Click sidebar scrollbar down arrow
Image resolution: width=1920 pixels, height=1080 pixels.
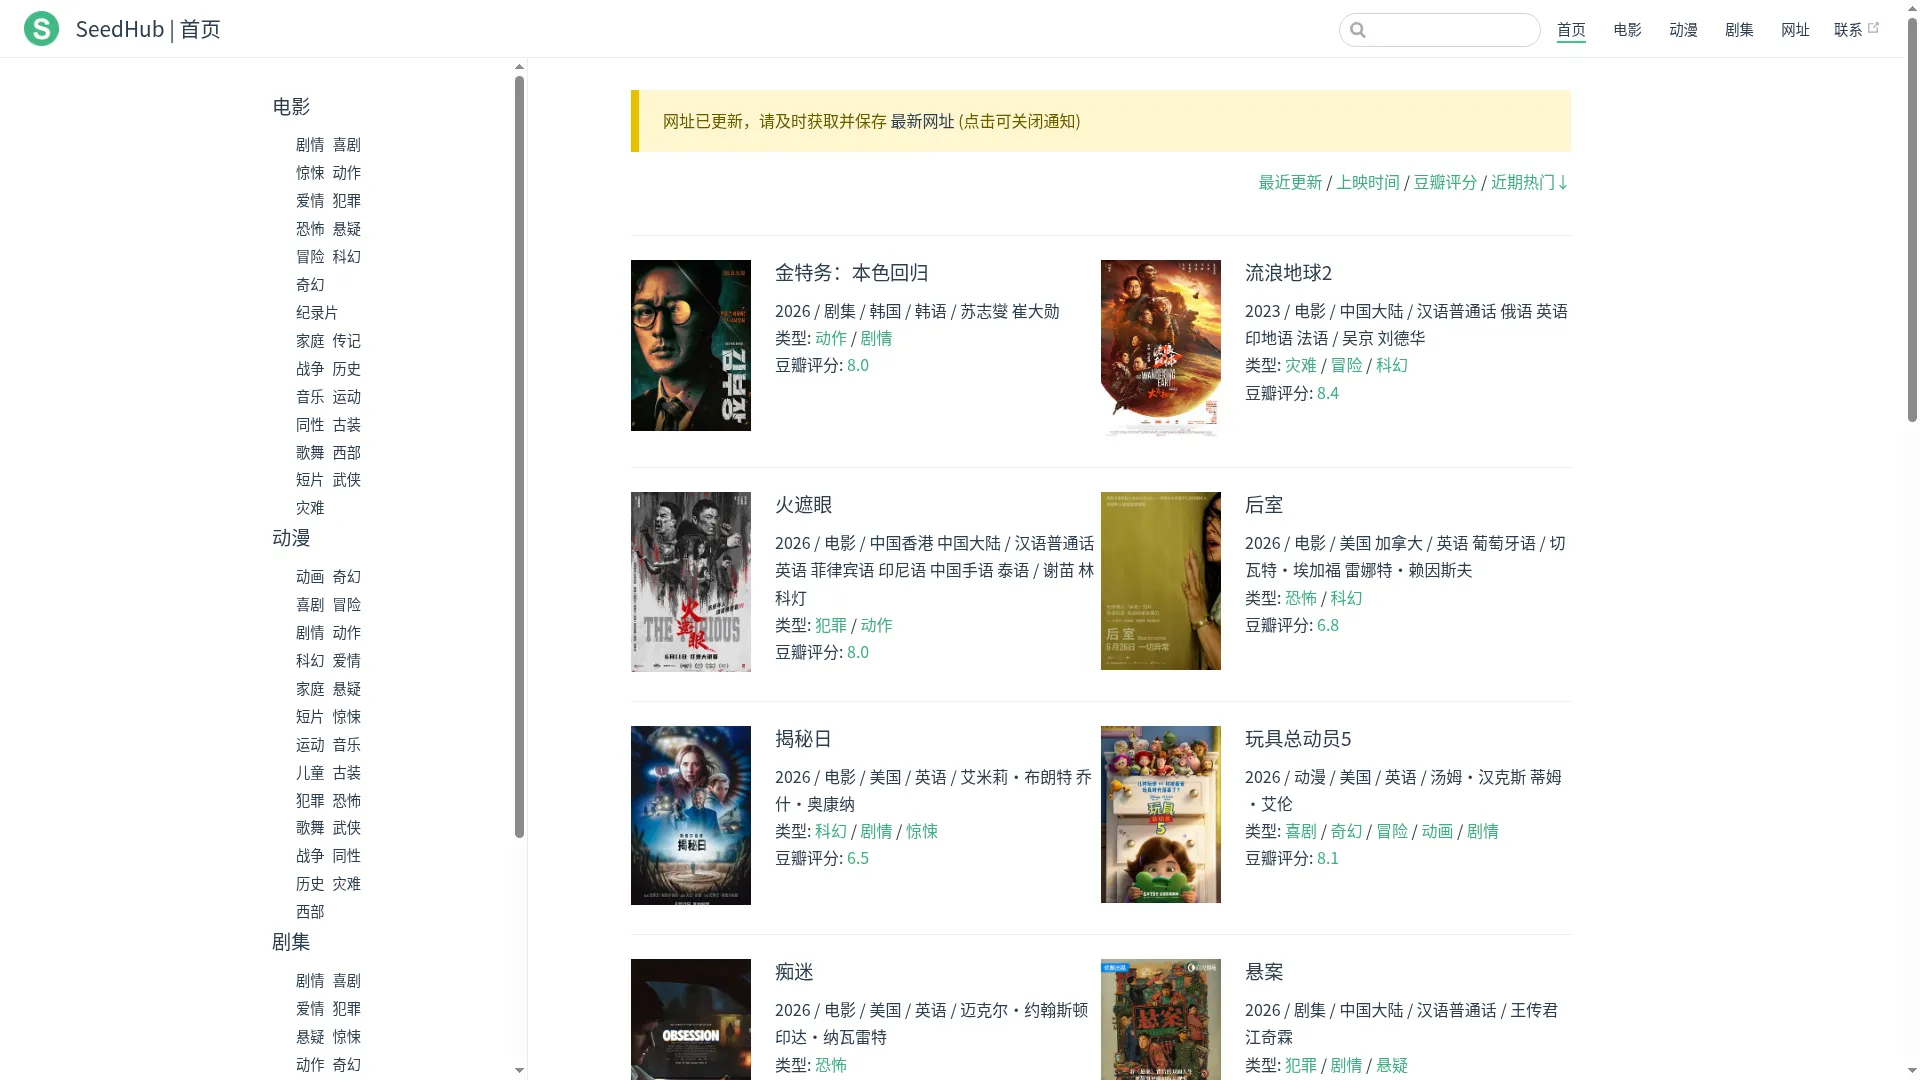(519, 1070)
